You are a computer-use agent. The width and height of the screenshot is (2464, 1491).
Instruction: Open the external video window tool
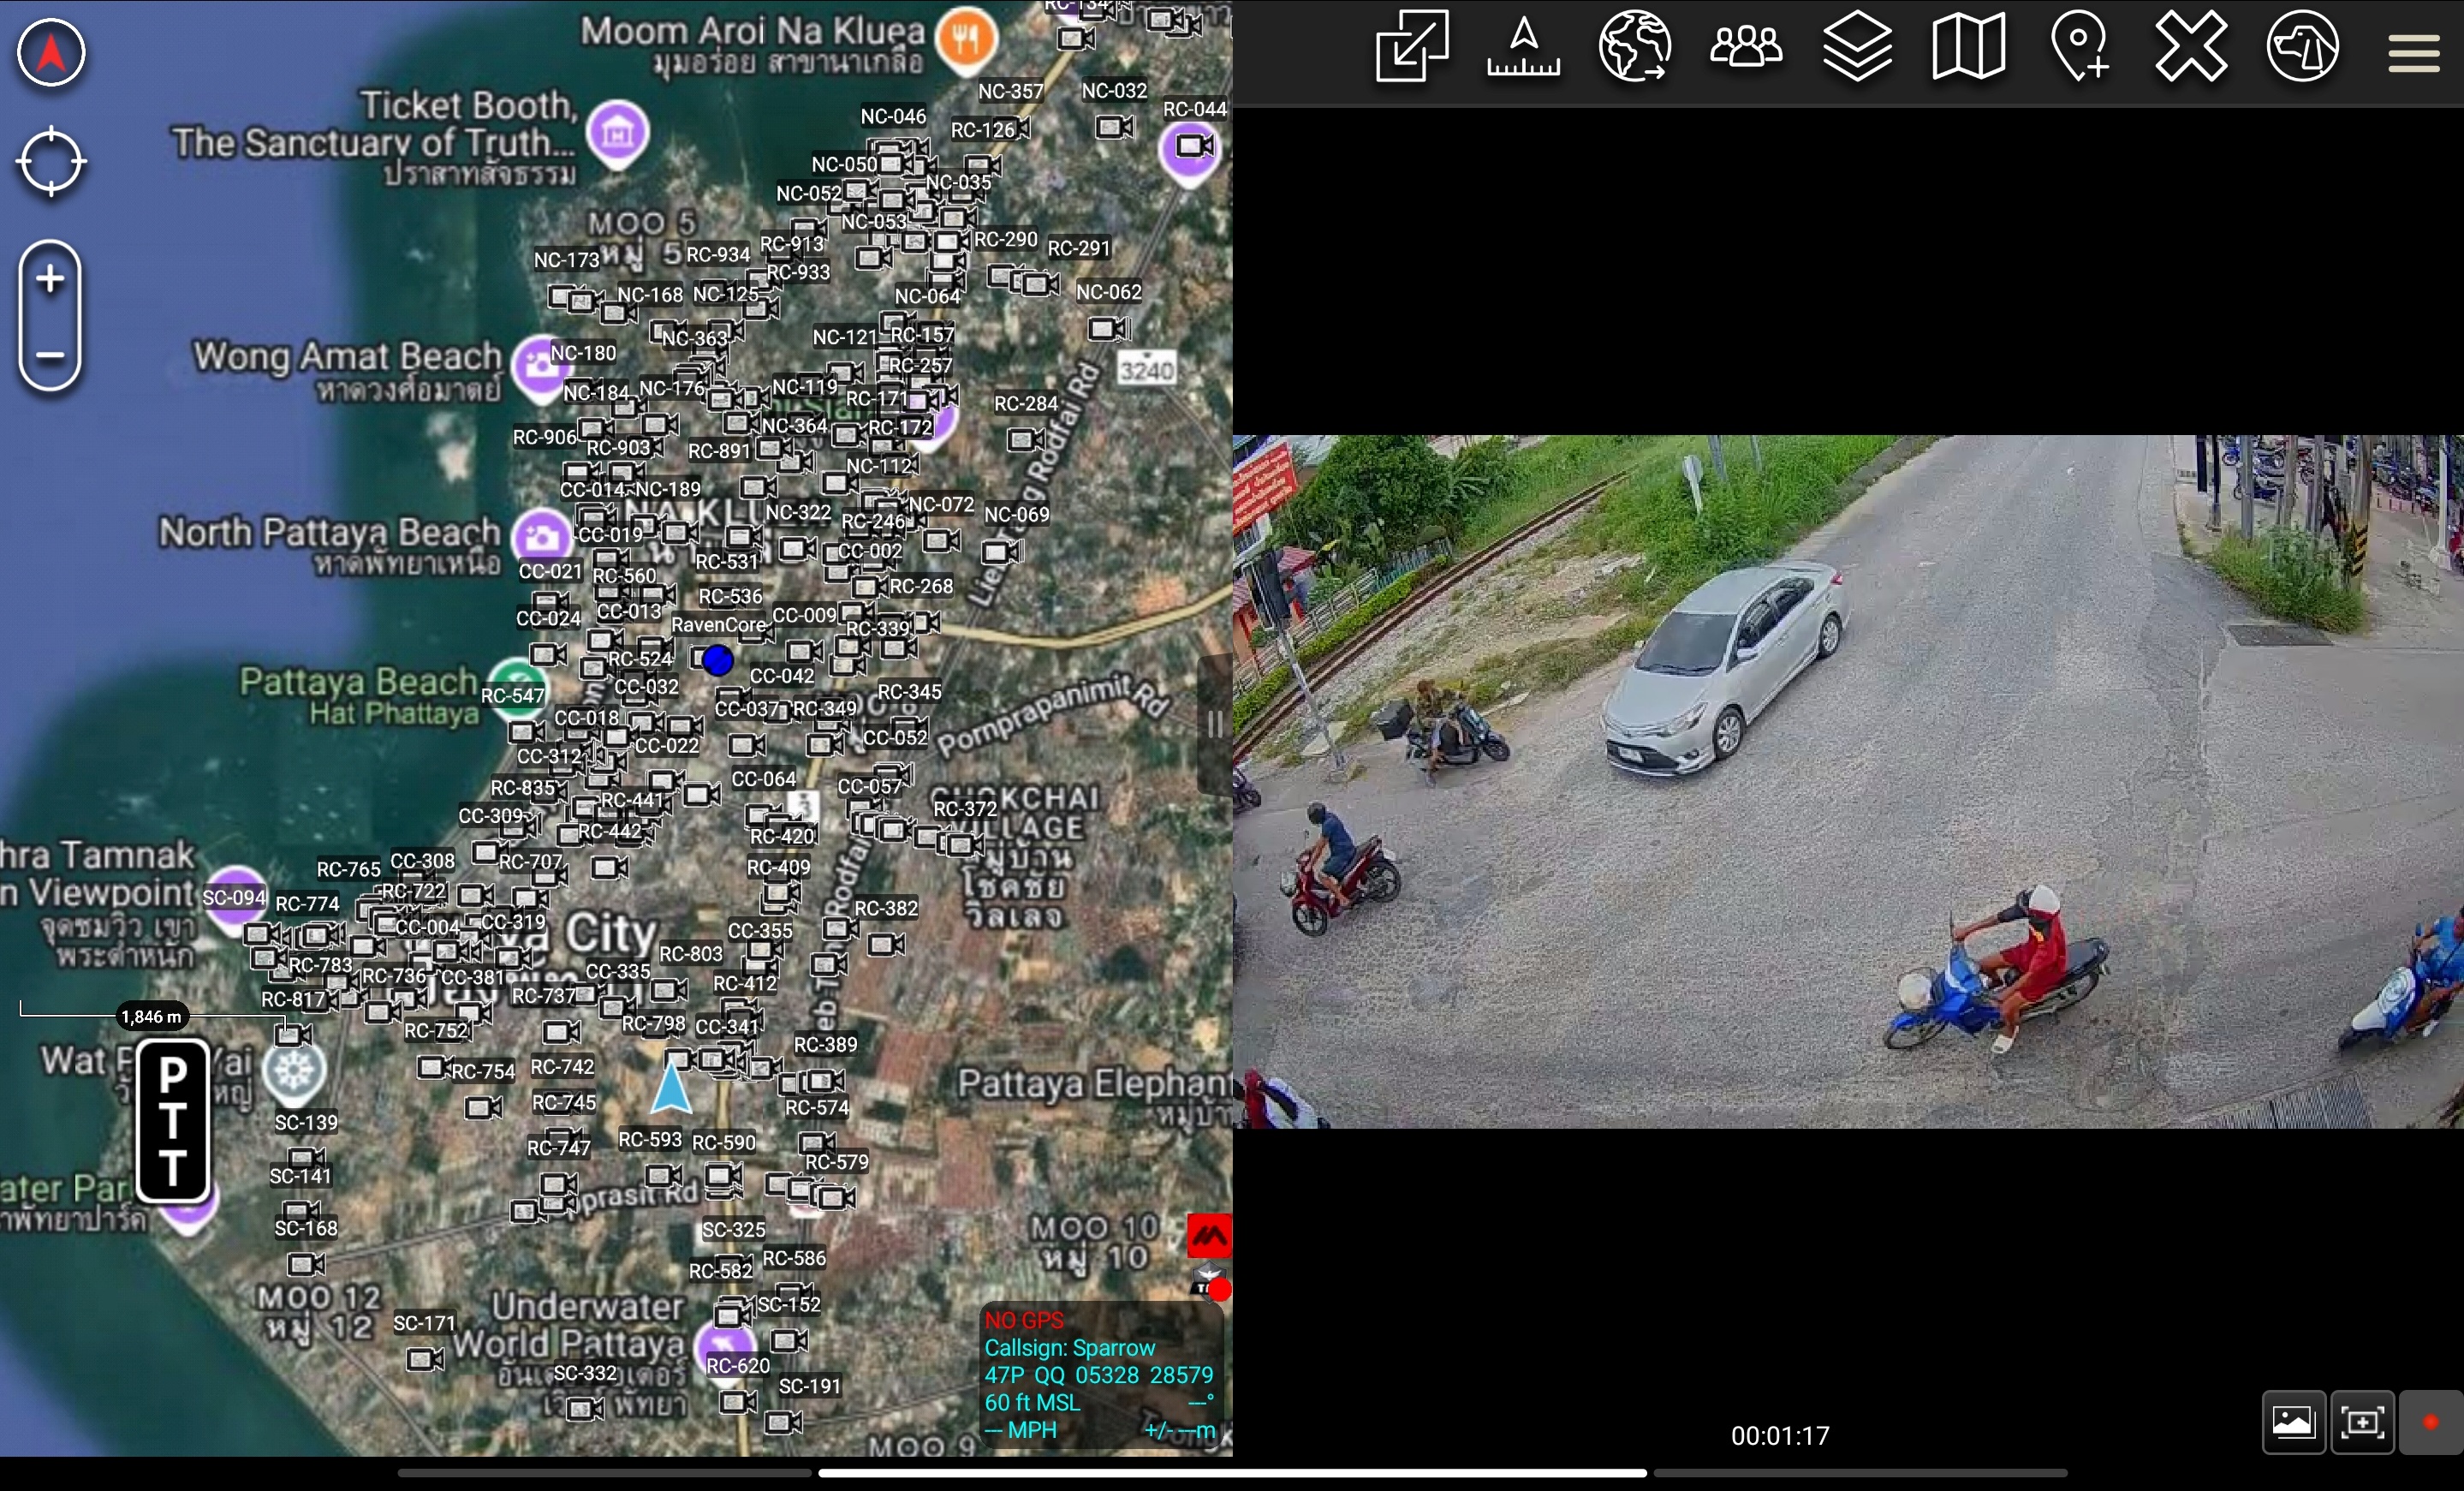click(x=1411, y=47)
